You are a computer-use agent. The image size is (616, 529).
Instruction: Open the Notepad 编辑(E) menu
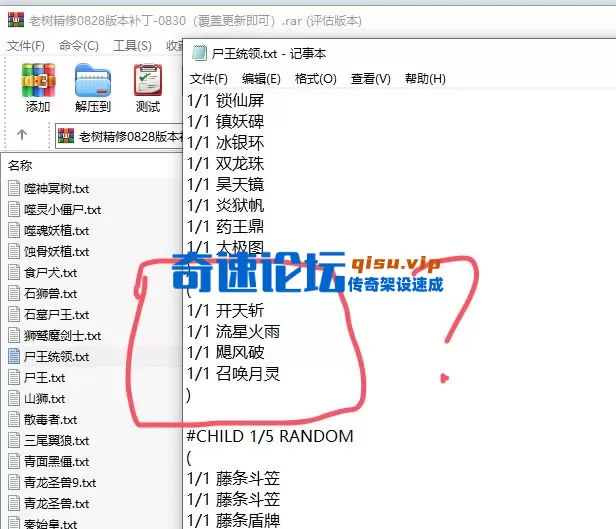261,79
